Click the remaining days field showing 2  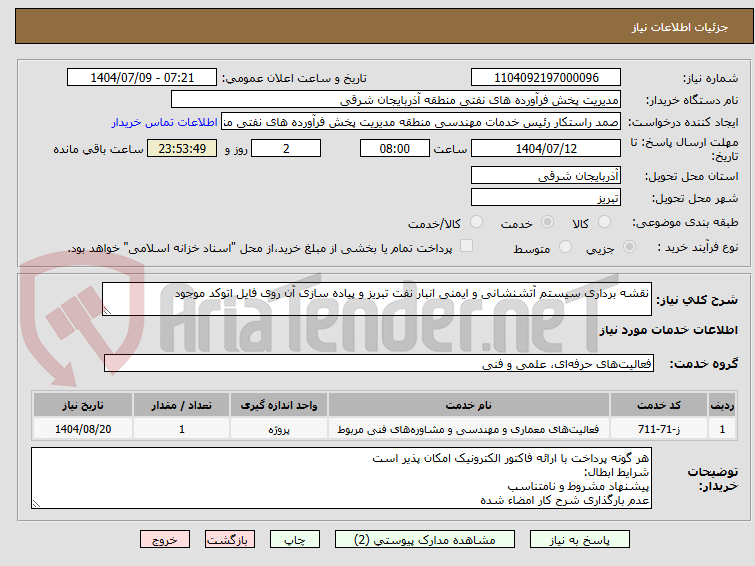click(x=286, y=148)
